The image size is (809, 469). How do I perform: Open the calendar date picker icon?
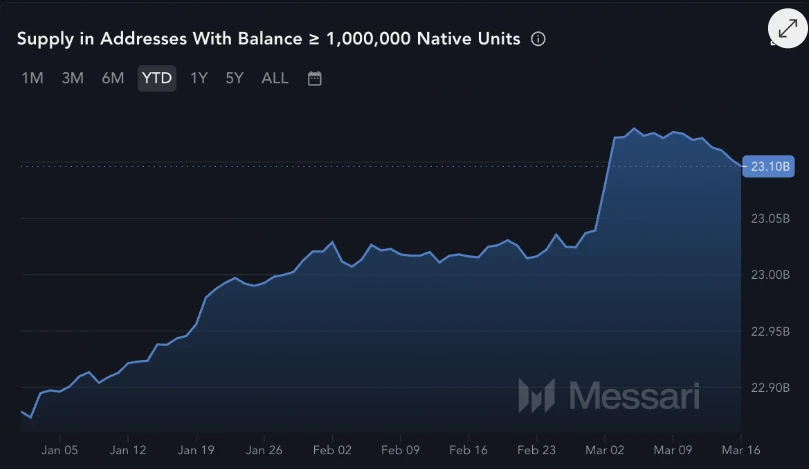(314, 78)
